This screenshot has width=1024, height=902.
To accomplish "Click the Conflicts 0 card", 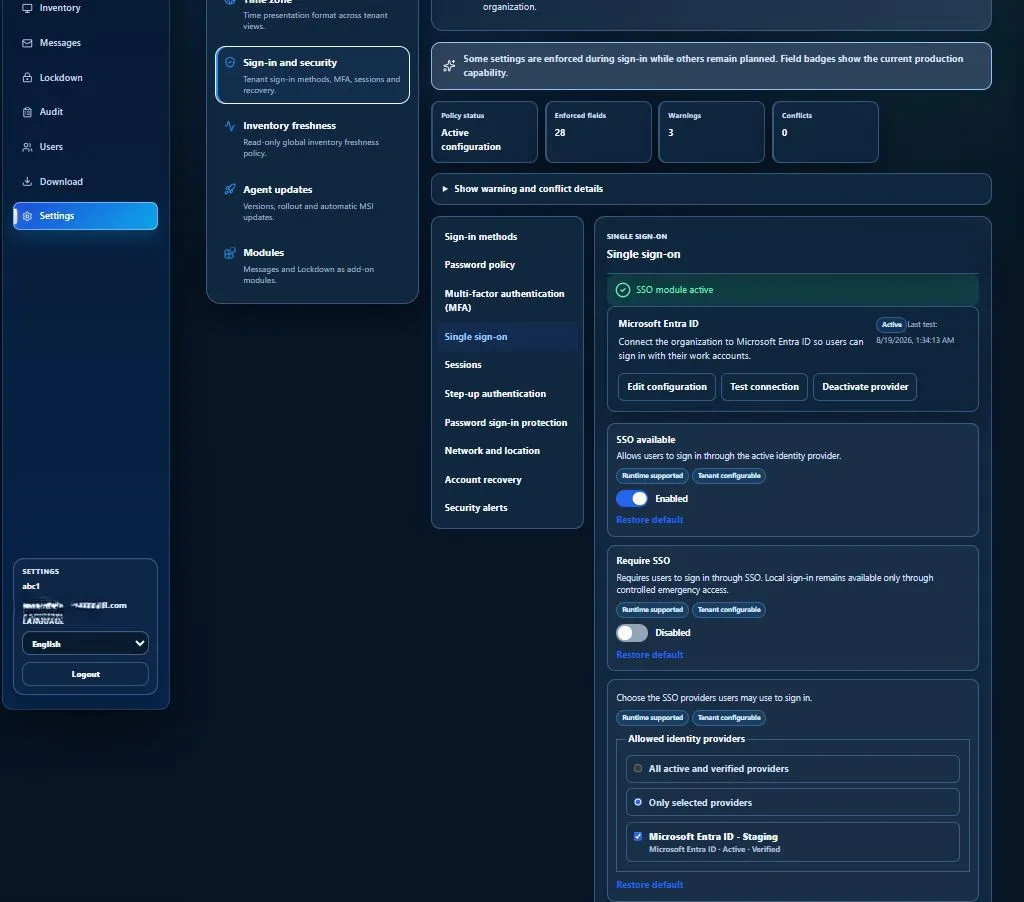I will (x=825, y=132).
